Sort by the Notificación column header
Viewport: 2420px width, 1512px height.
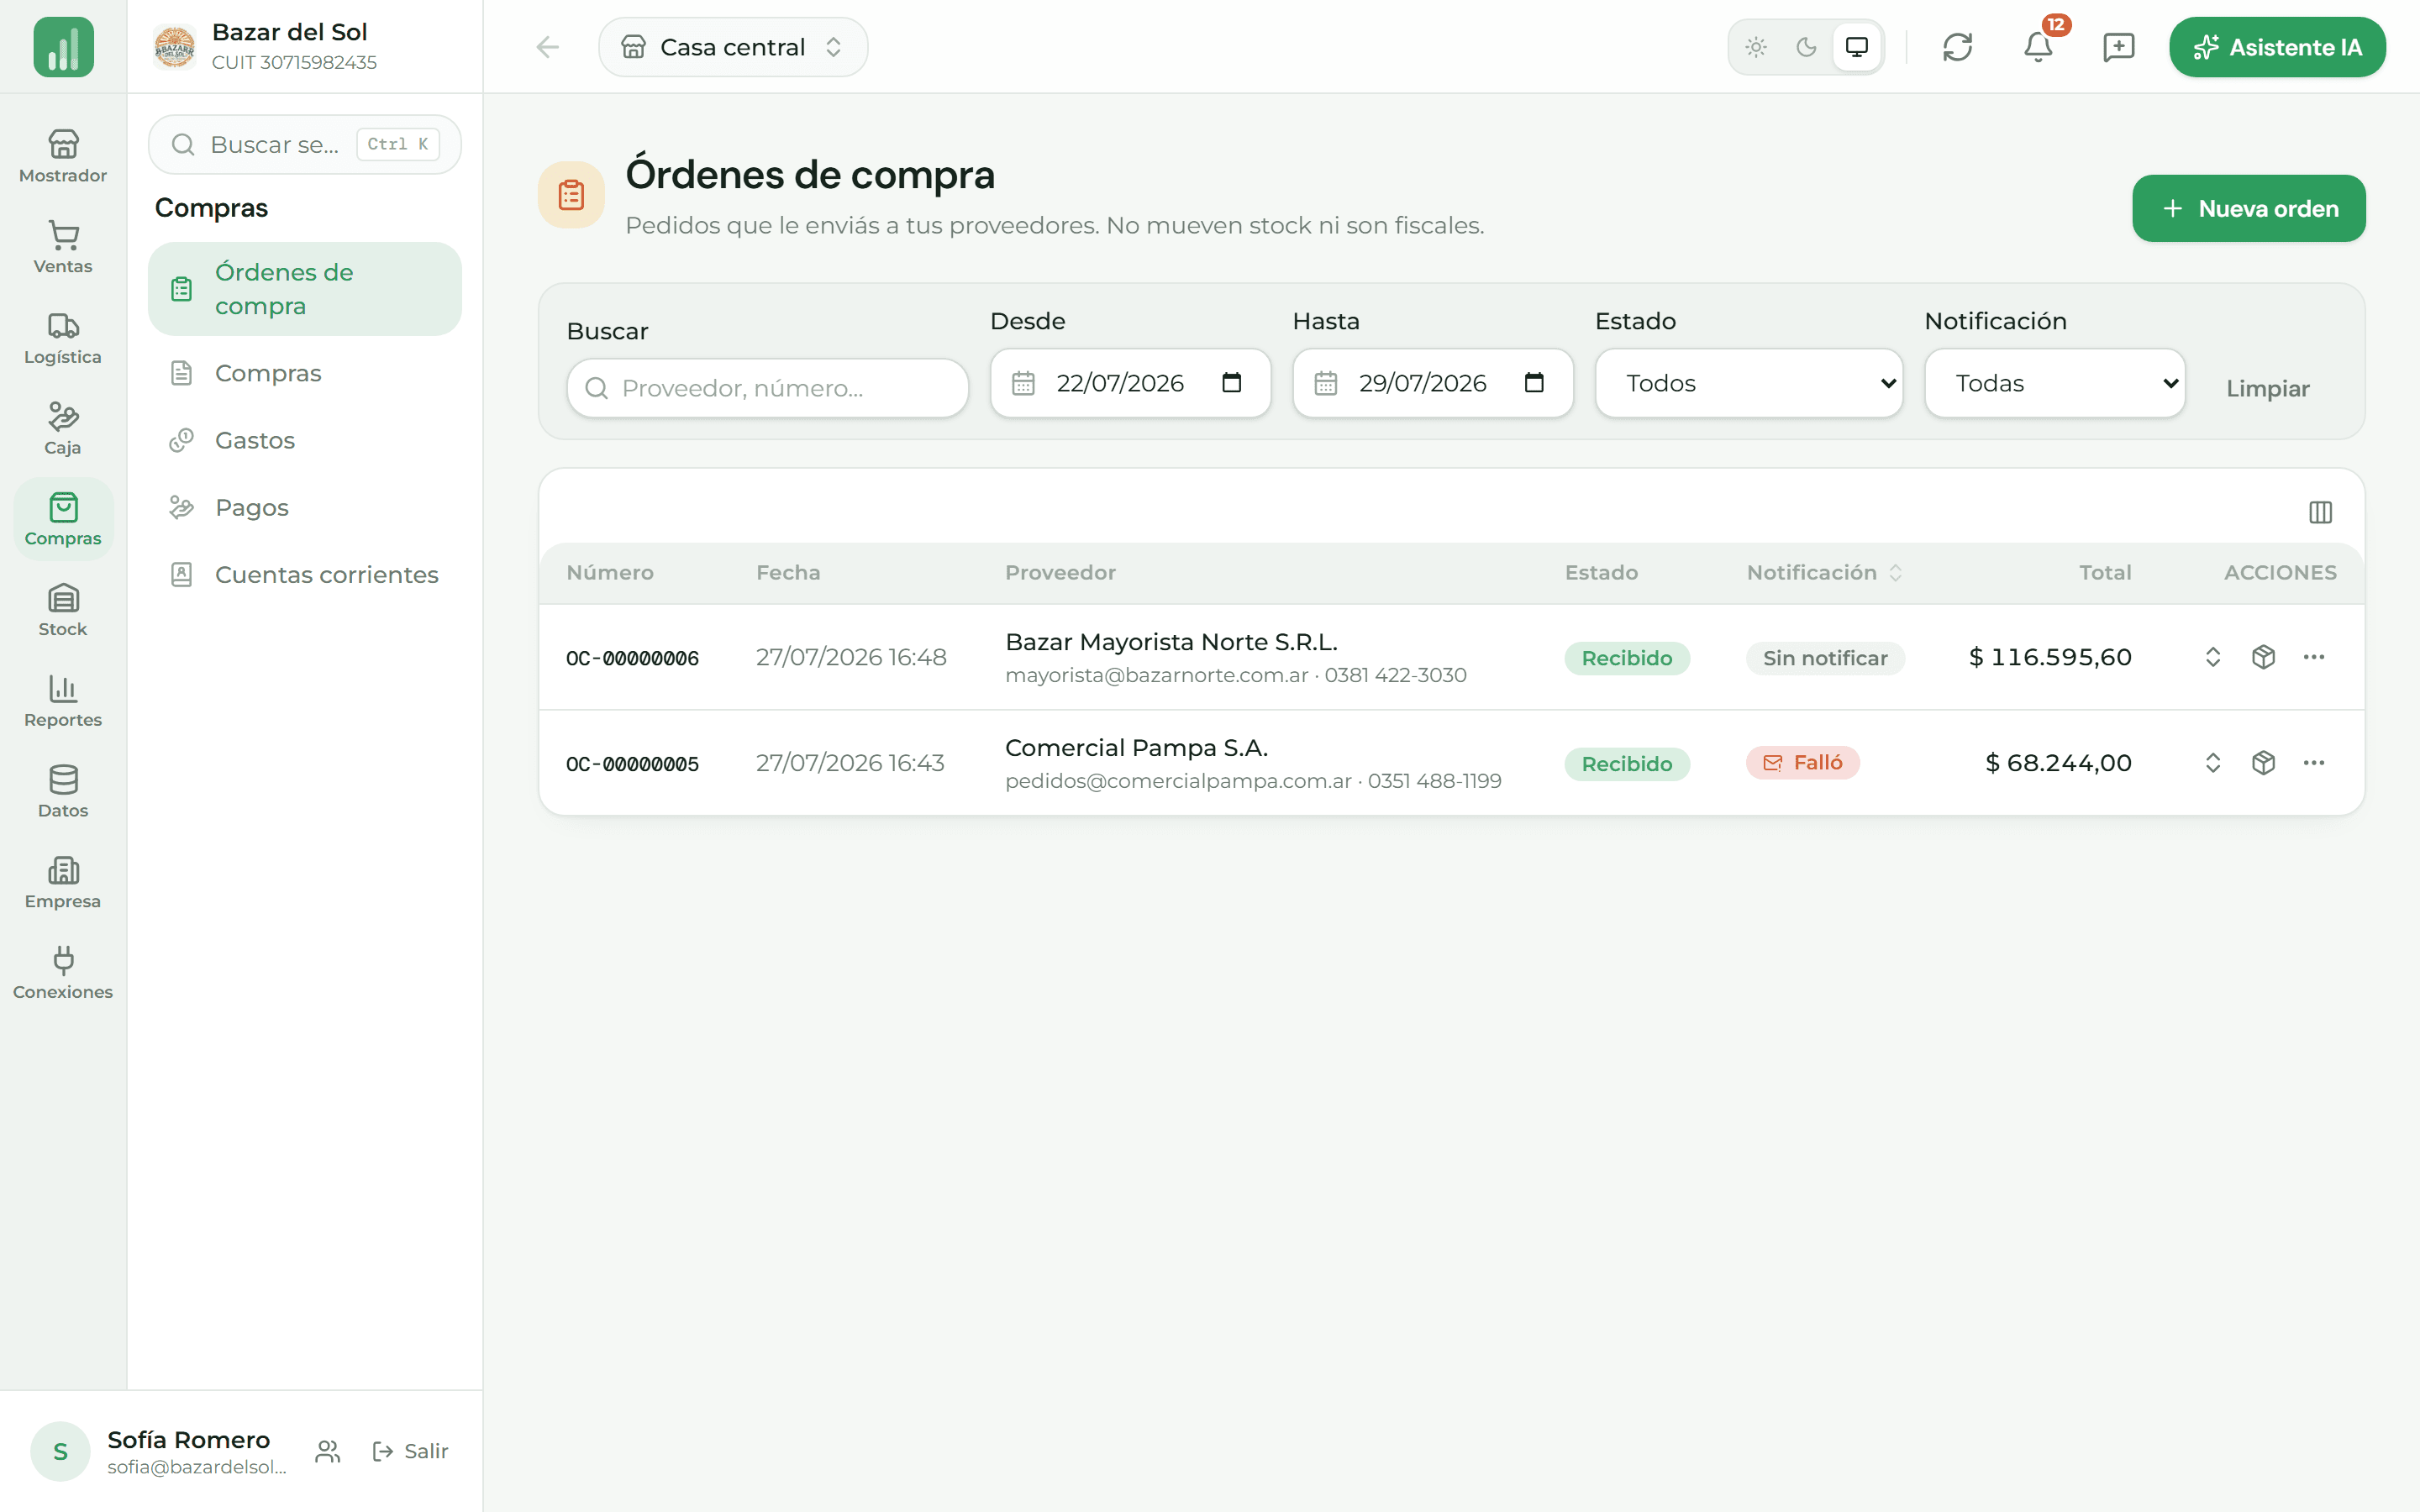click(1824, 573)
